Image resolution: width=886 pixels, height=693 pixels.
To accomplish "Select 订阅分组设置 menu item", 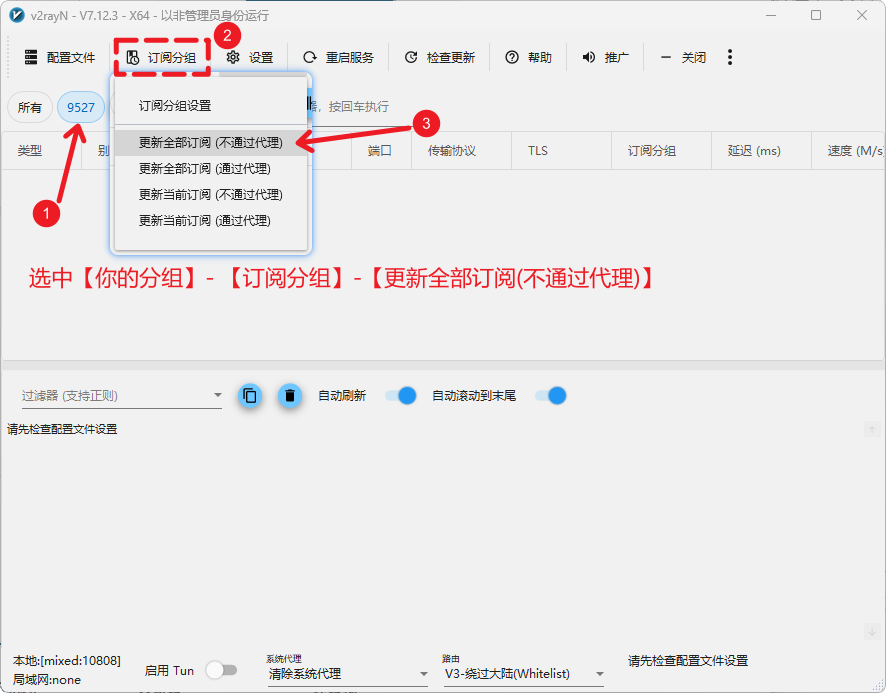I will tap(211, 106).
